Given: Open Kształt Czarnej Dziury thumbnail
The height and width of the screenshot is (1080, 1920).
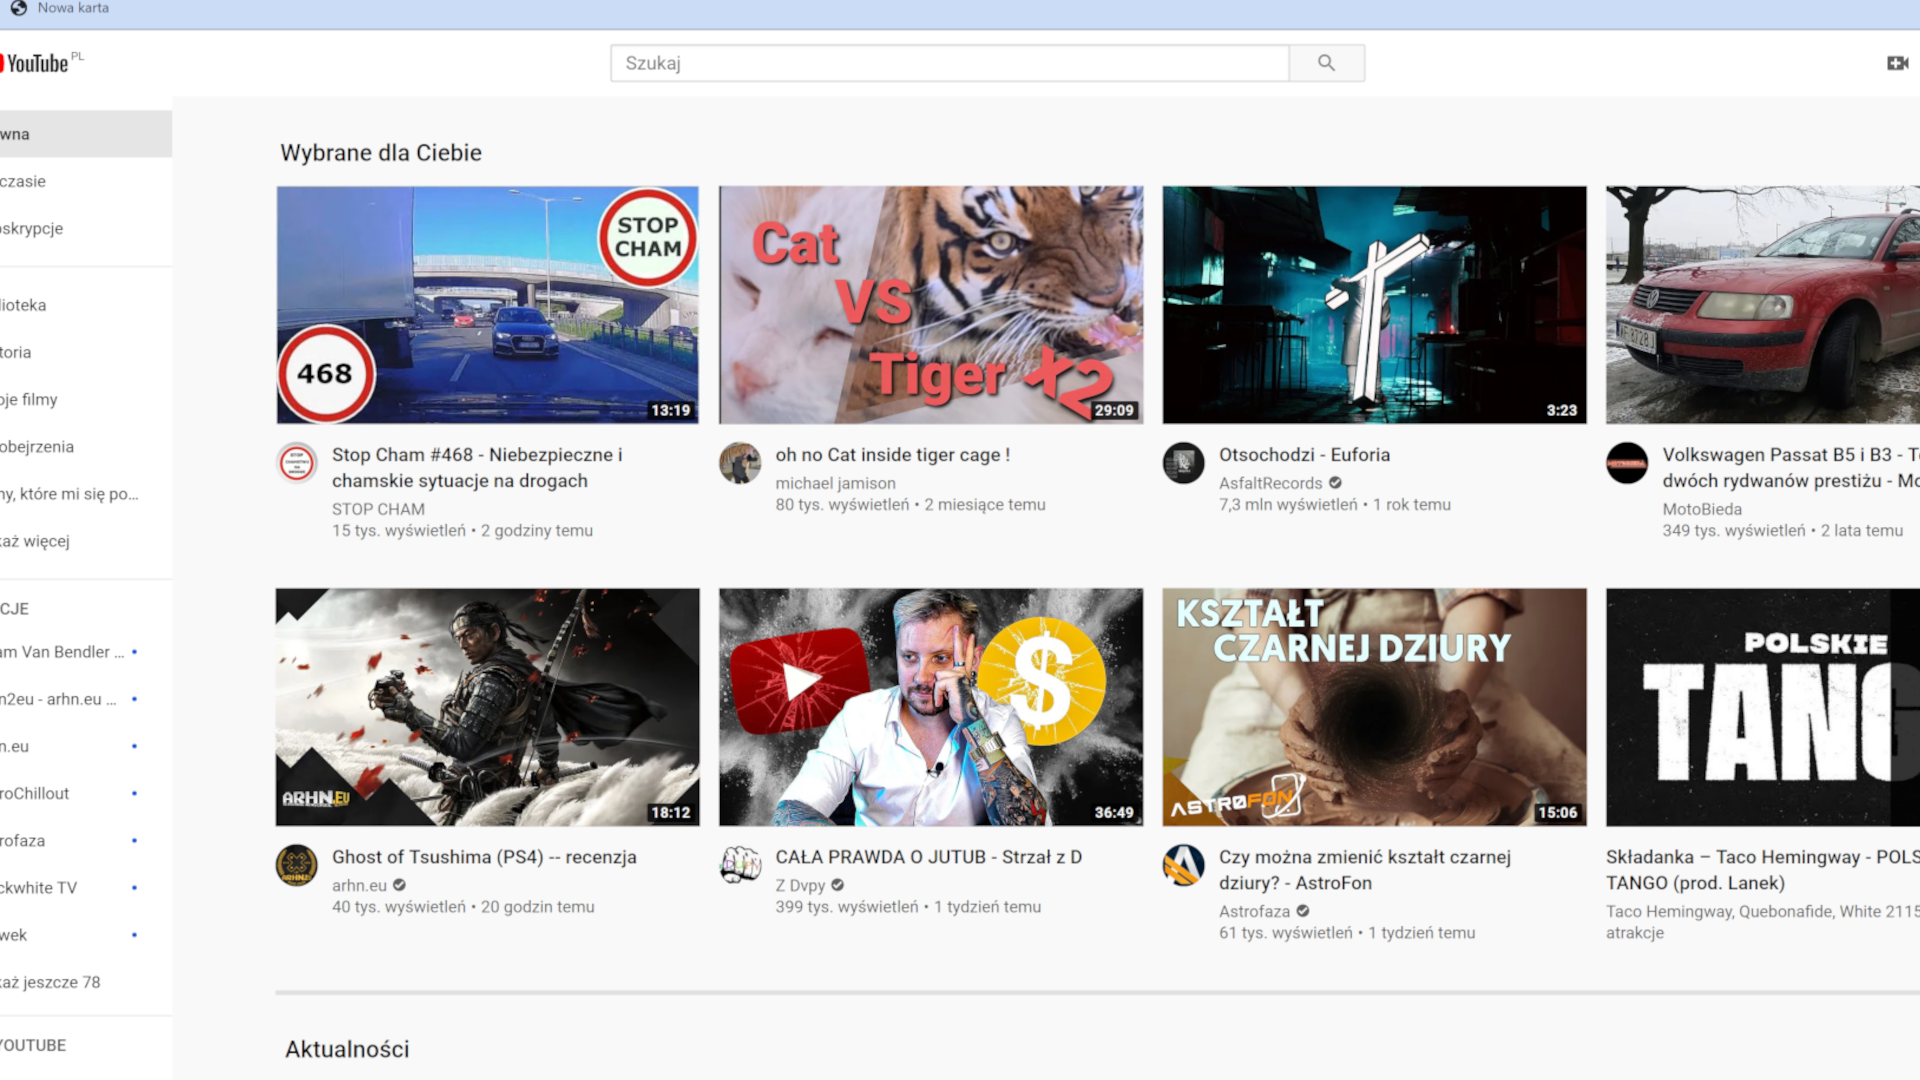Looking at the screenshot, I should coord(1374,707).
